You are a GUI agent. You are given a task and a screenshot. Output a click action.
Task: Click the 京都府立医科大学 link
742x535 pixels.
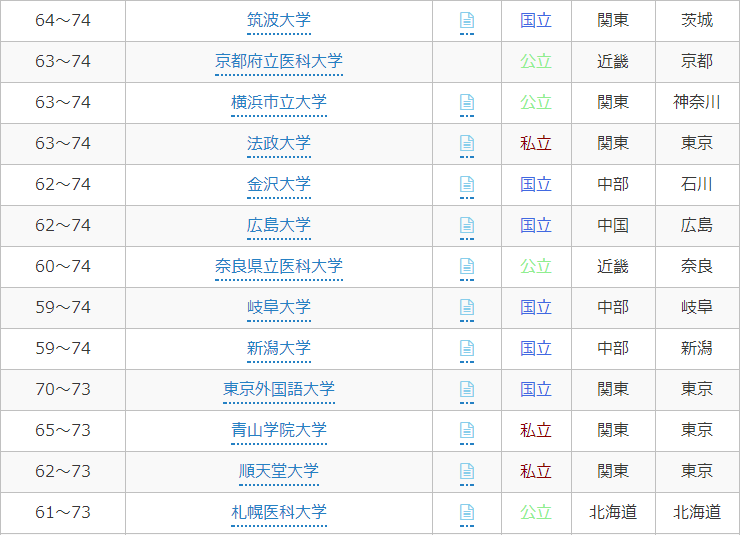pyautogui.click(x=278, y=62)
